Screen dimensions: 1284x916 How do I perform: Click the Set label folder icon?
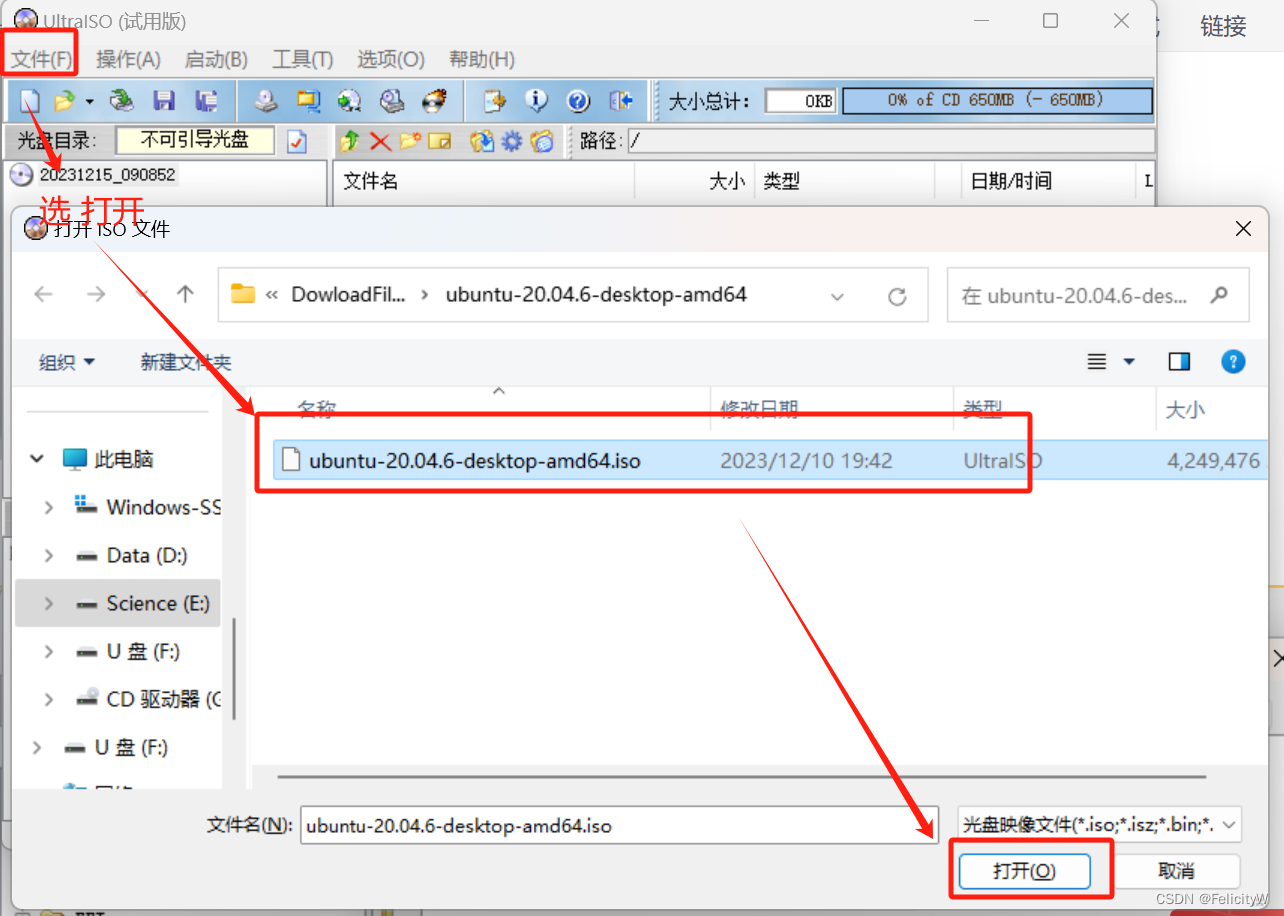(x=542, y=141)
